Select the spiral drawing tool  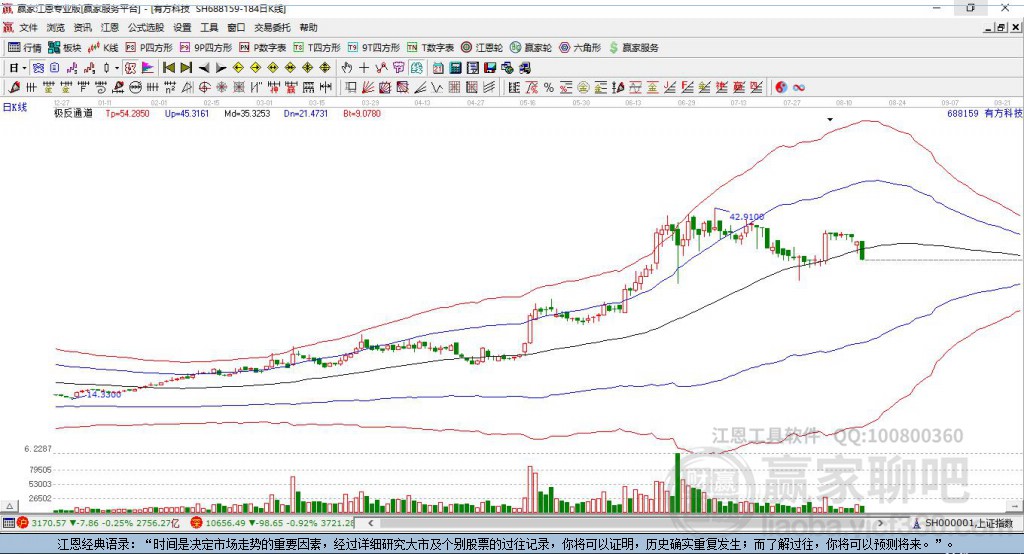click(x=101, y=88)
